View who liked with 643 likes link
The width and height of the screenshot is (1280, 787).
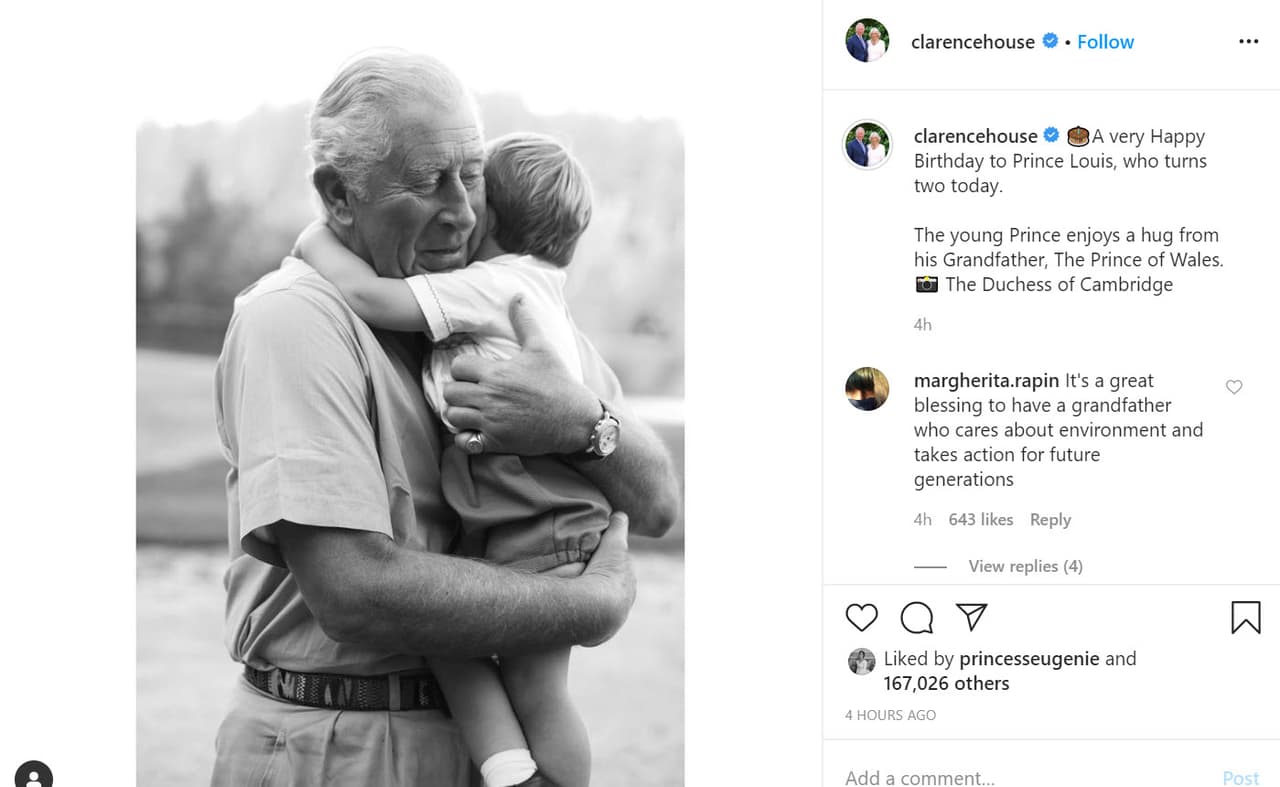981,519
